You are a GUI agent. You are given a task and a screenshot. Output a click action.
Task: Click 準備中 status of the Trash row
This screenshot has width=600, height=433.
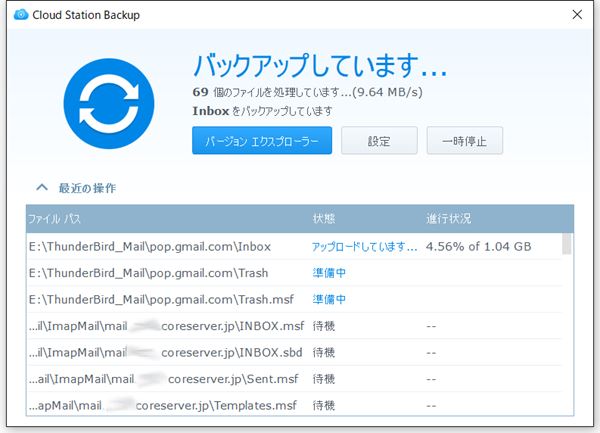click(329, 273)
